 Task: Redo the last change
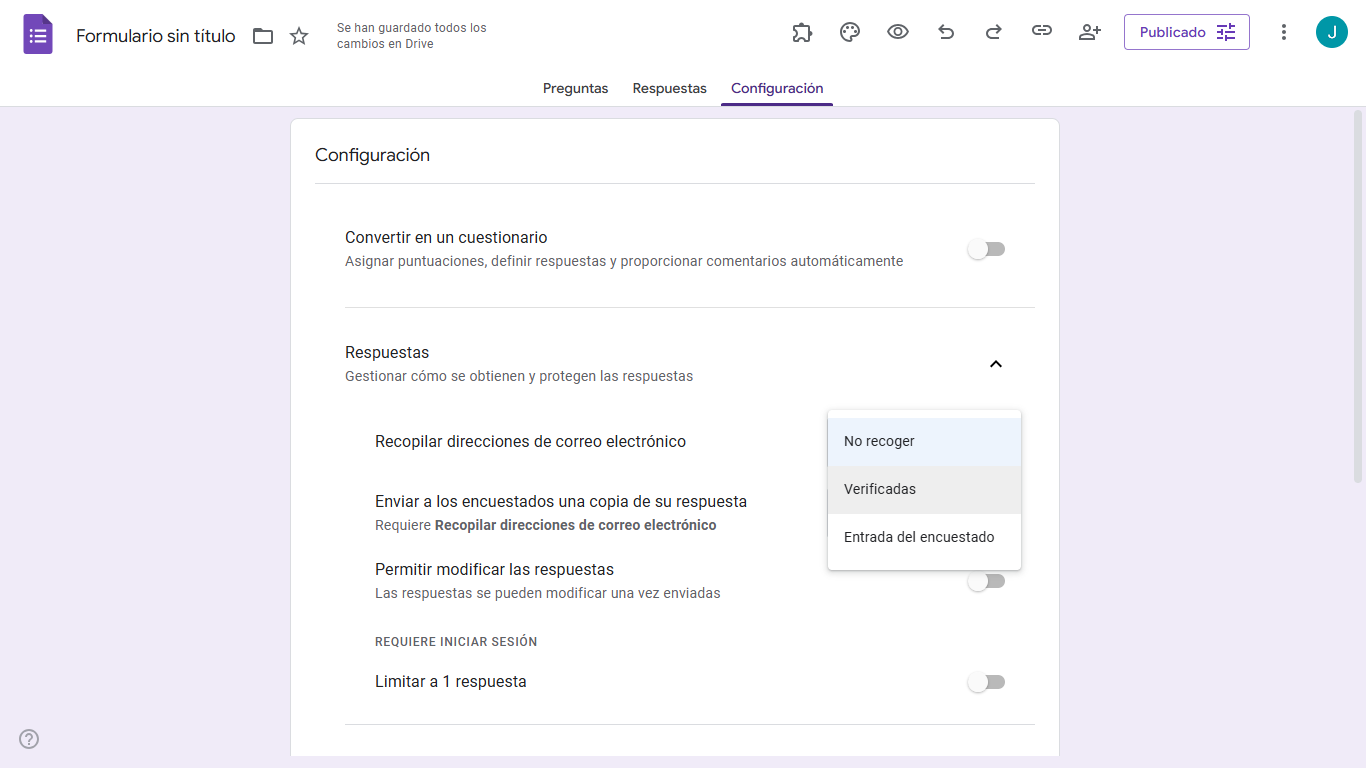[x=994, y=32]
